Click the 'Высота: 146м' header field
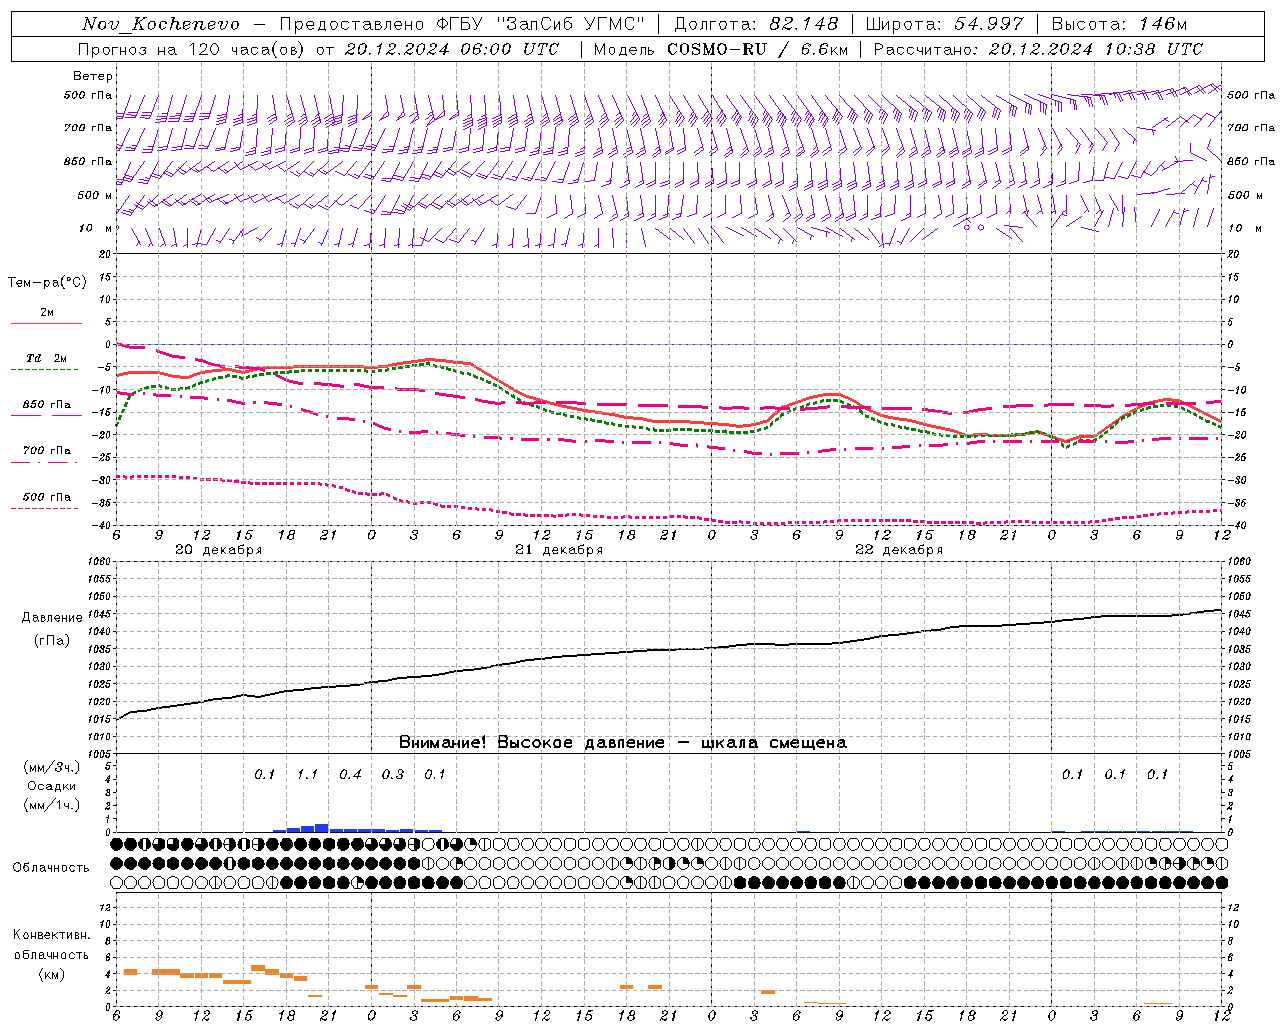 pyautogui.click(x=1119, y=24)
